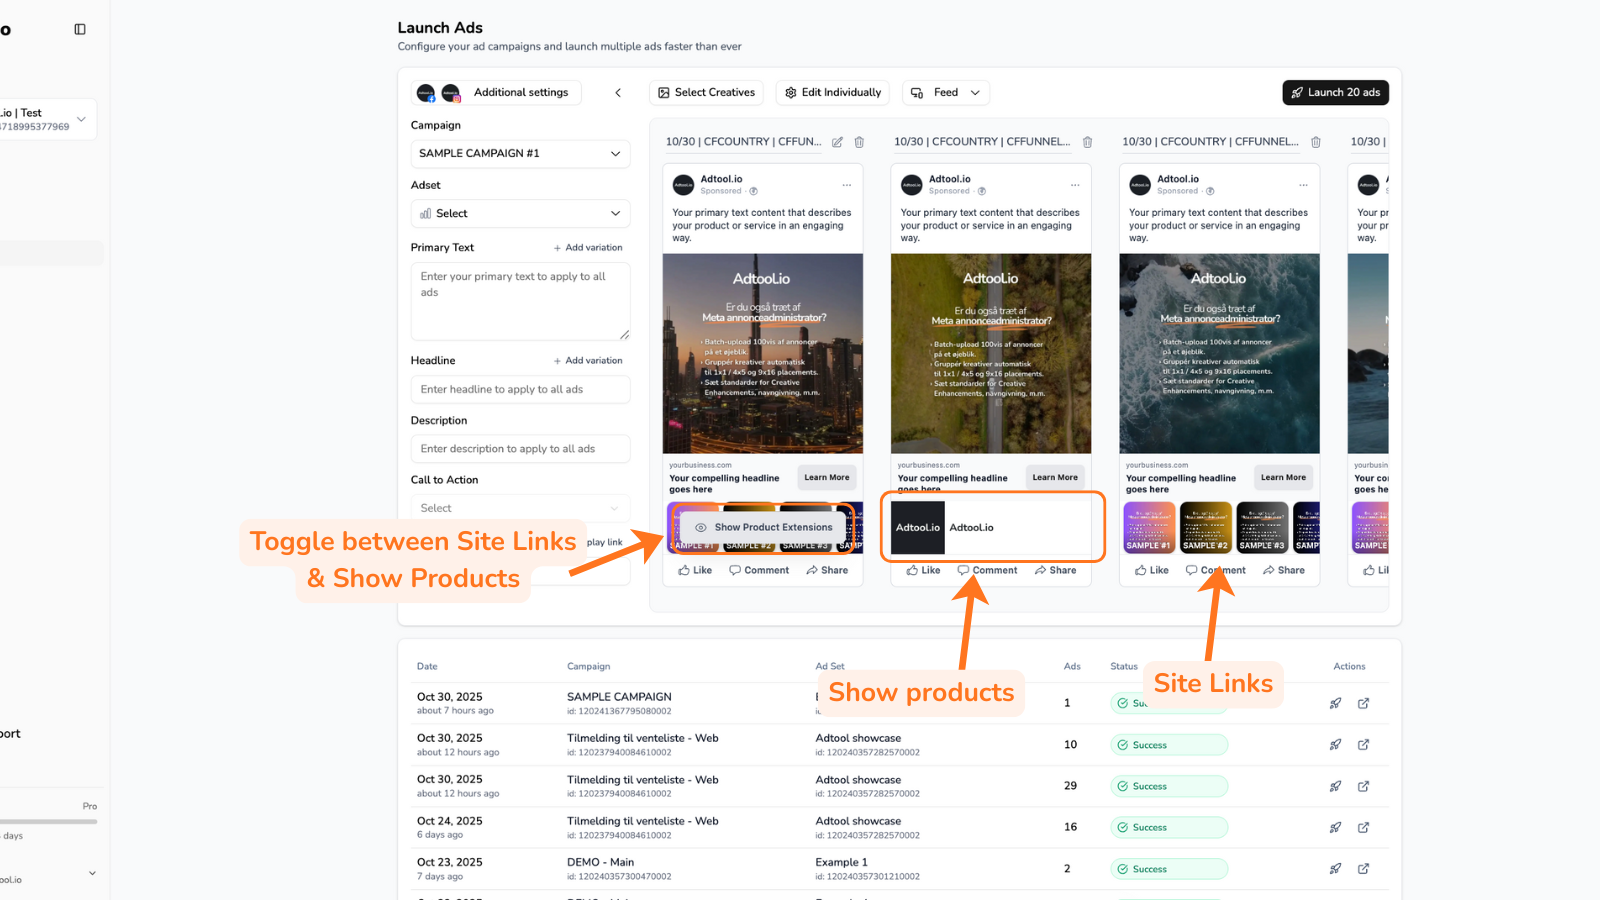Click the 'Actions' column header
Image resolution: width=1600 pixels, height=900 pixels.
[1349, 667]
